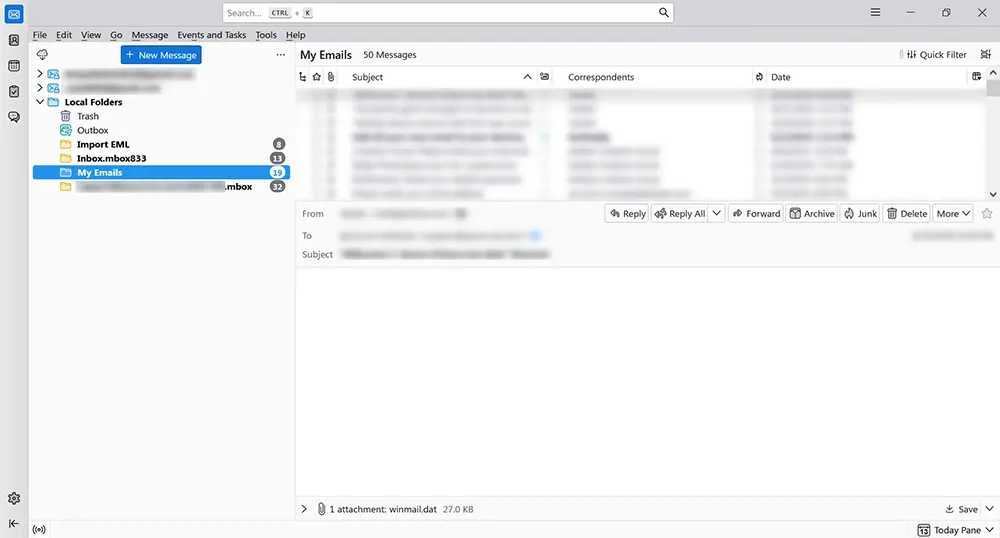Click the Get Messages cloud icon

coord(42,55)
